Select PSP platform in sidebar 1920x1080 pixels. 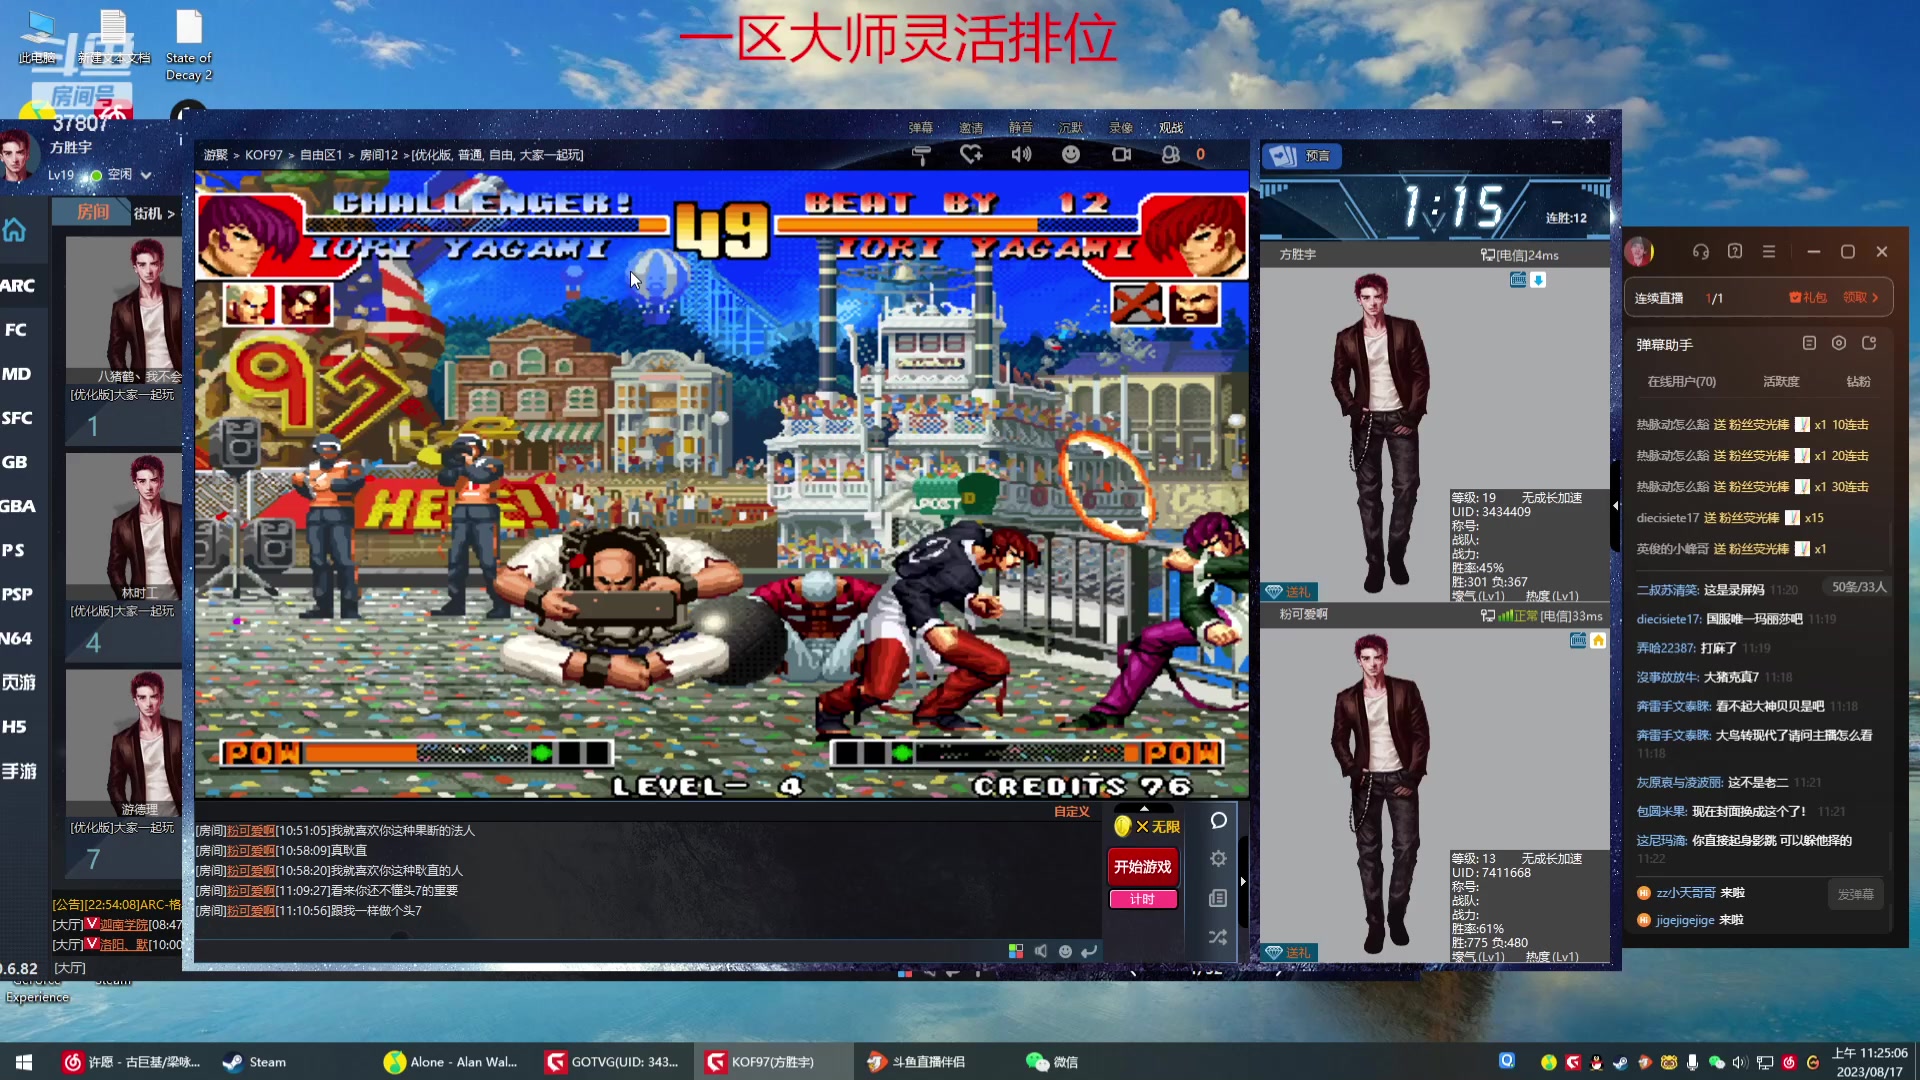17,594
